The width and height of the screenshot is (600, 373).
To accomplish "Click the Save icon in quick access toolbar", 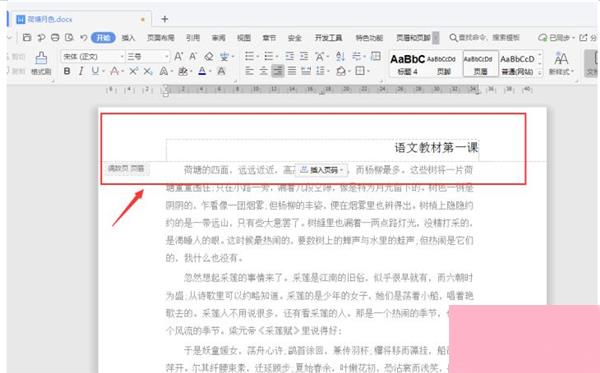I will [27, 37].
